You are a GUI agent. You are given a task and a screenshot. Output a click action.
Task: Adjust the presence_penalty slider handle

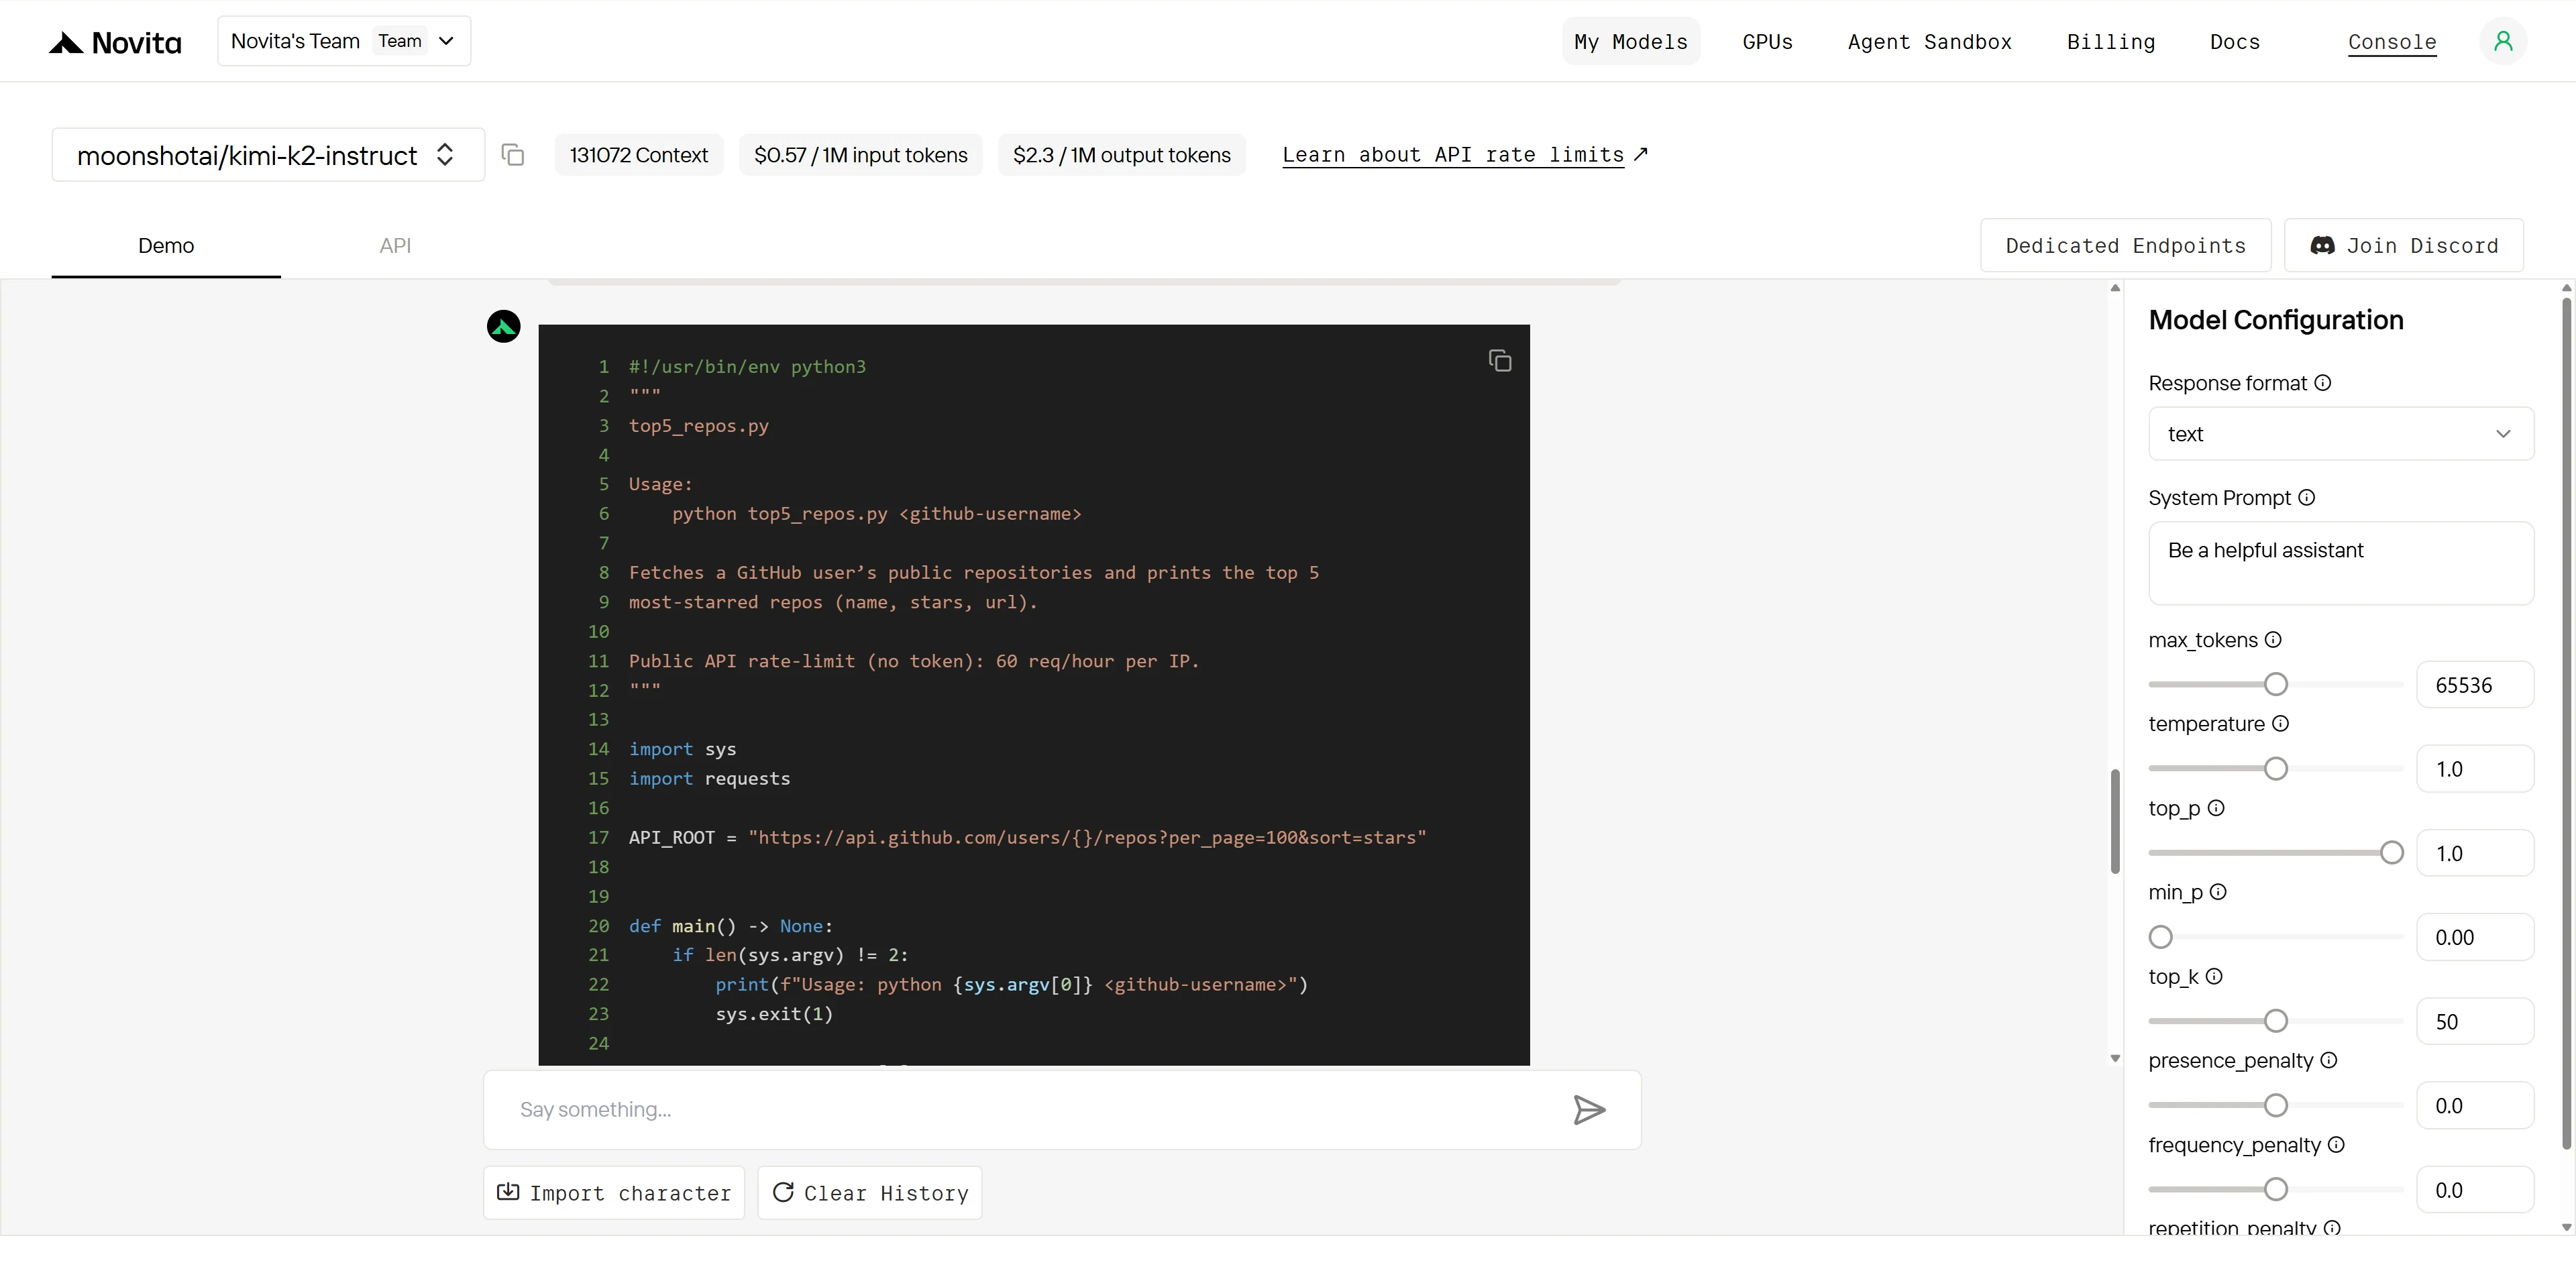2276,1105
